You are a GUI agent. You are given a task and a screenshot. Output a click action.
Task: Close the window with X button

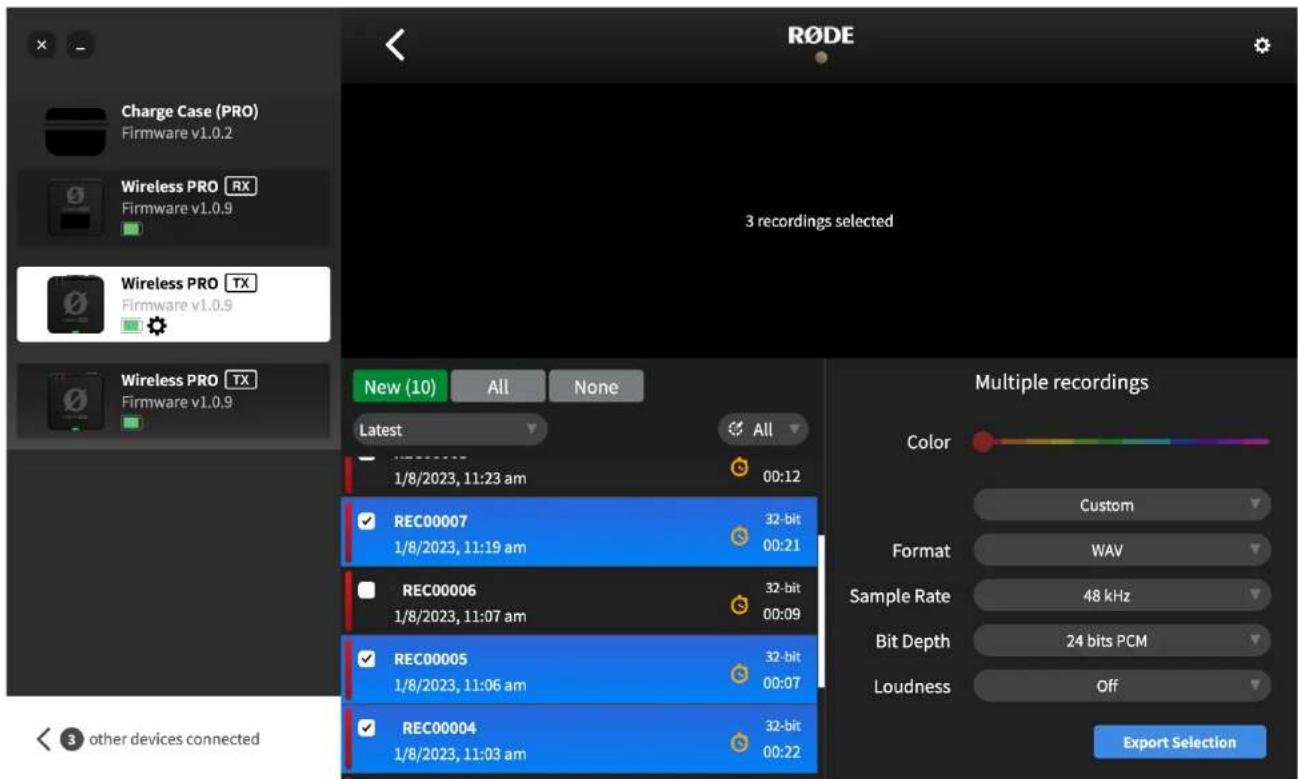click(41, 46)
